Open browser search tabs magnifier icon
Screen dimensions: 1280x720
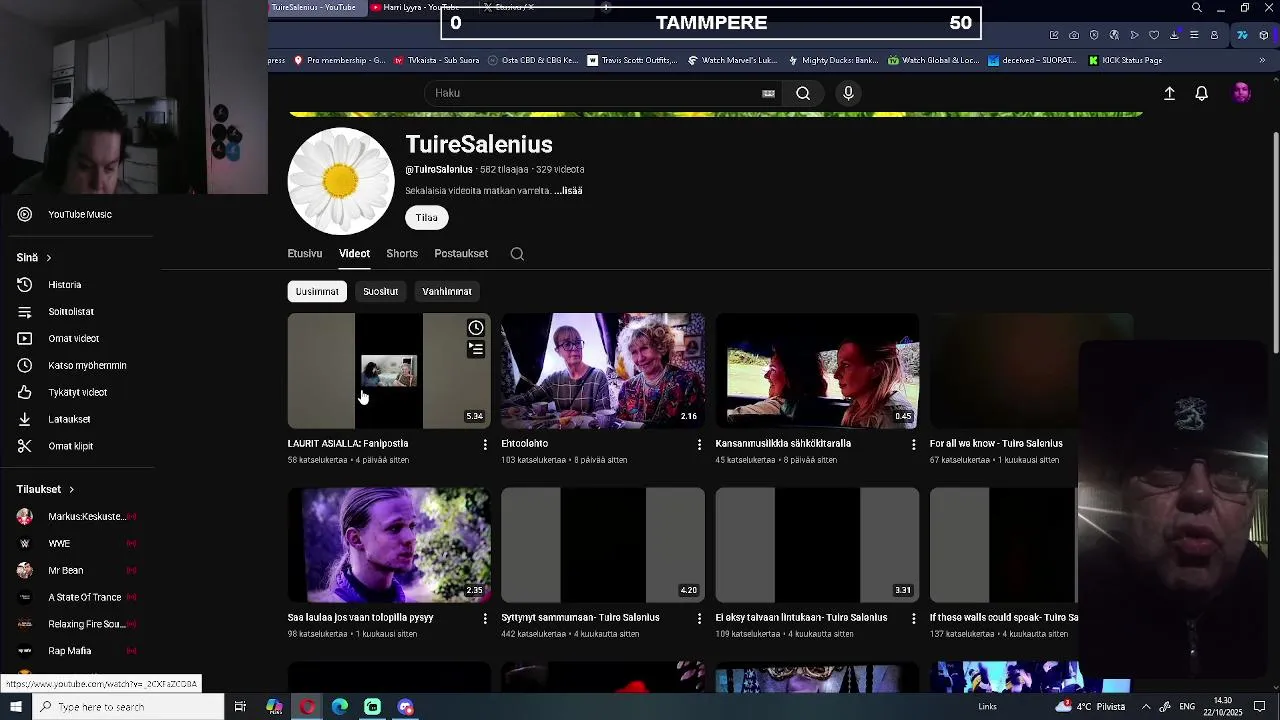pyautogui.click(x=1197, y=8)
